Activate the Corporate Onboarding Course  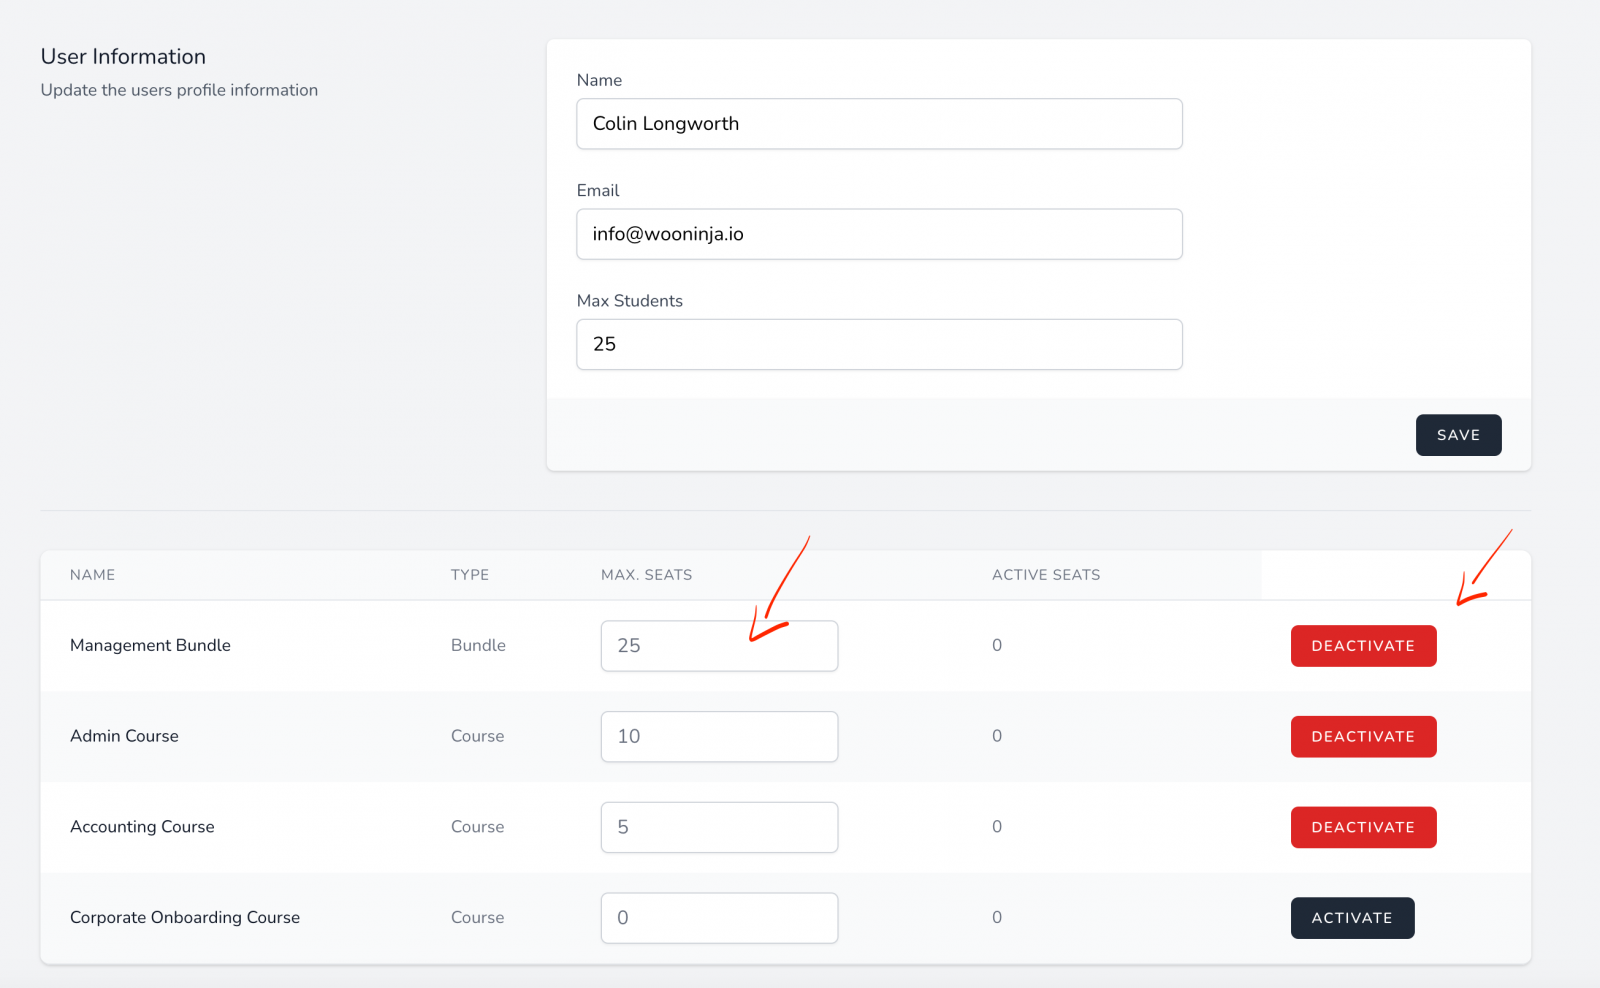pos(1352,918)
